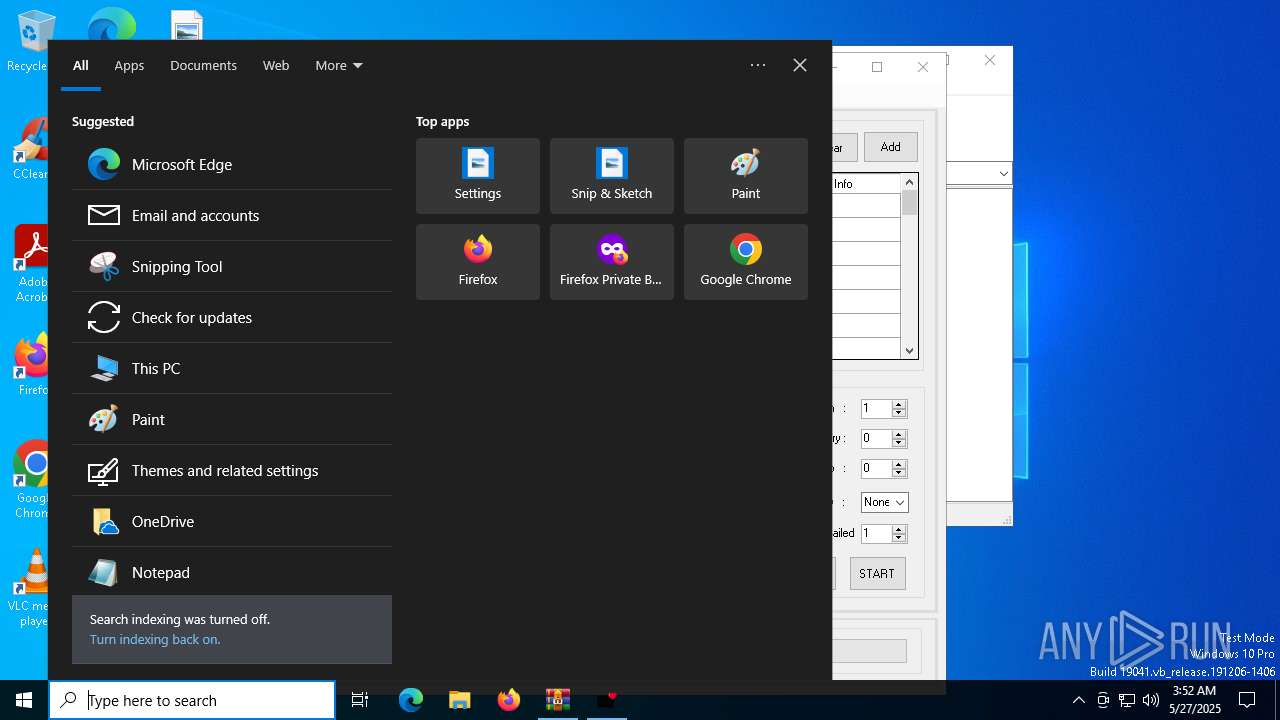This screenshot has height=720, width=1280.
Task: Switch to Documents search tab
Action: tap(203, 65)
